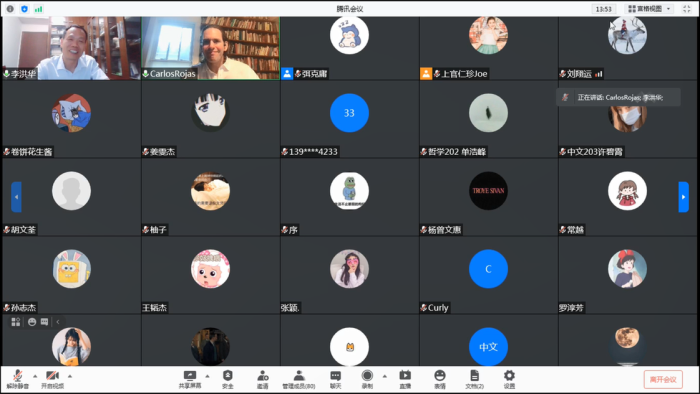Go to previous page of participants

click(16, 197)
